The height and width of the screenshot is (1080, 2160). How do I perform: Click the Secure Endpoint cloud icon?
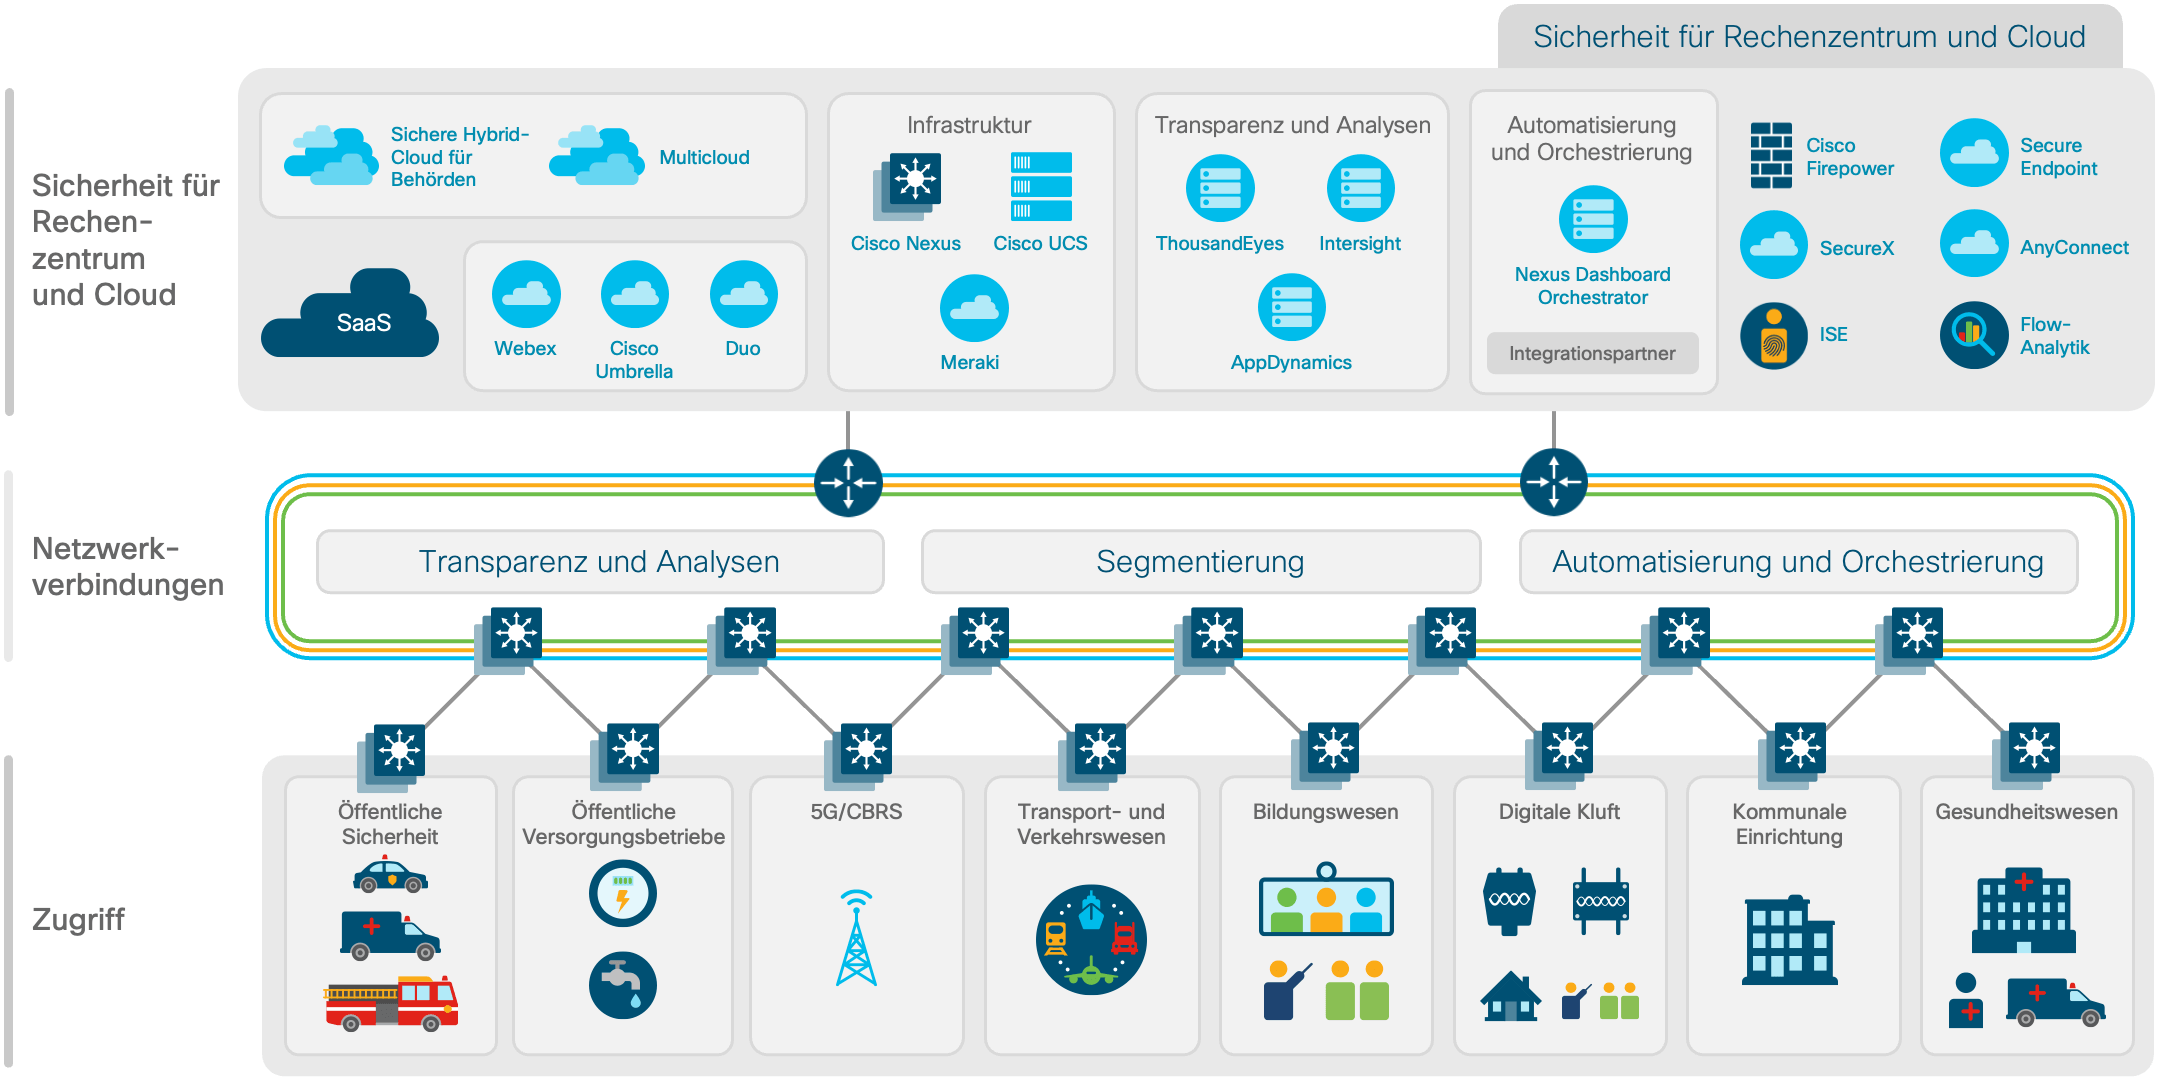click(1974, 153)
